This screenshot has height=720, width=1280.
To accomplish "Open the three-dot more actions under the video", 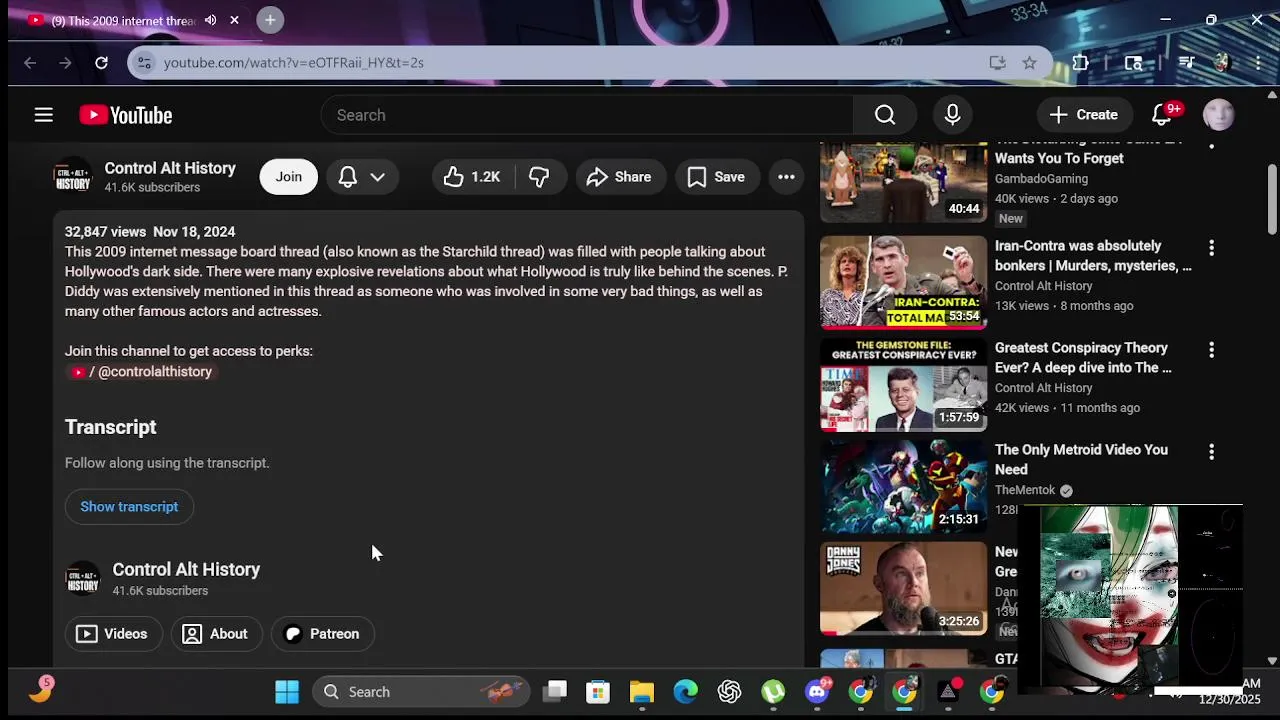I will (x=786, y=177).
